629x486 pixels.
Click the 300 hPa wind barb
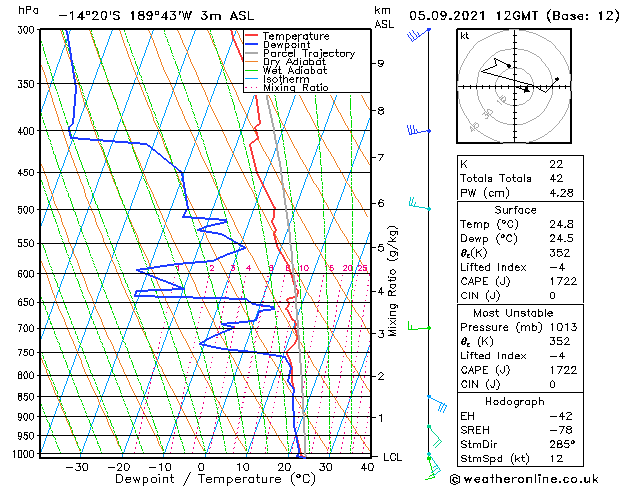(x=418, y=34)
